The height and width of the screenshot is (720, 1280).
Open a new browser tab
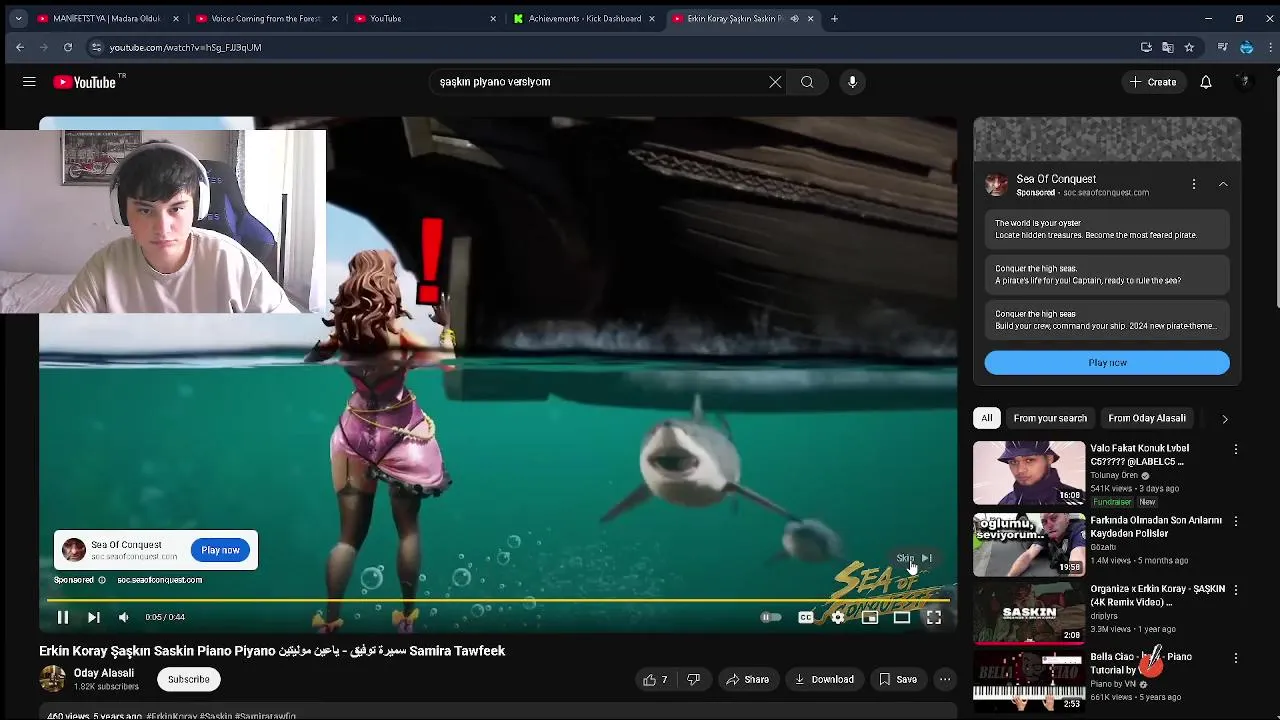pyautogui.click(x=835, y=18)
